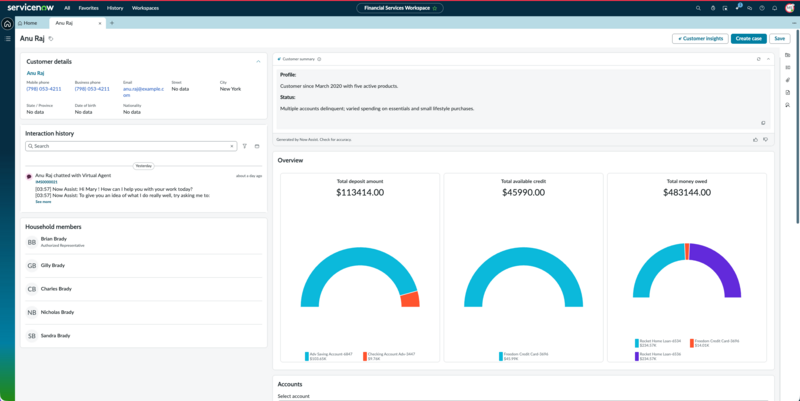The image size is (800, 401).
Task: Select the Checking Account Adv legend swatch
Action: click(x=365, y=357)
